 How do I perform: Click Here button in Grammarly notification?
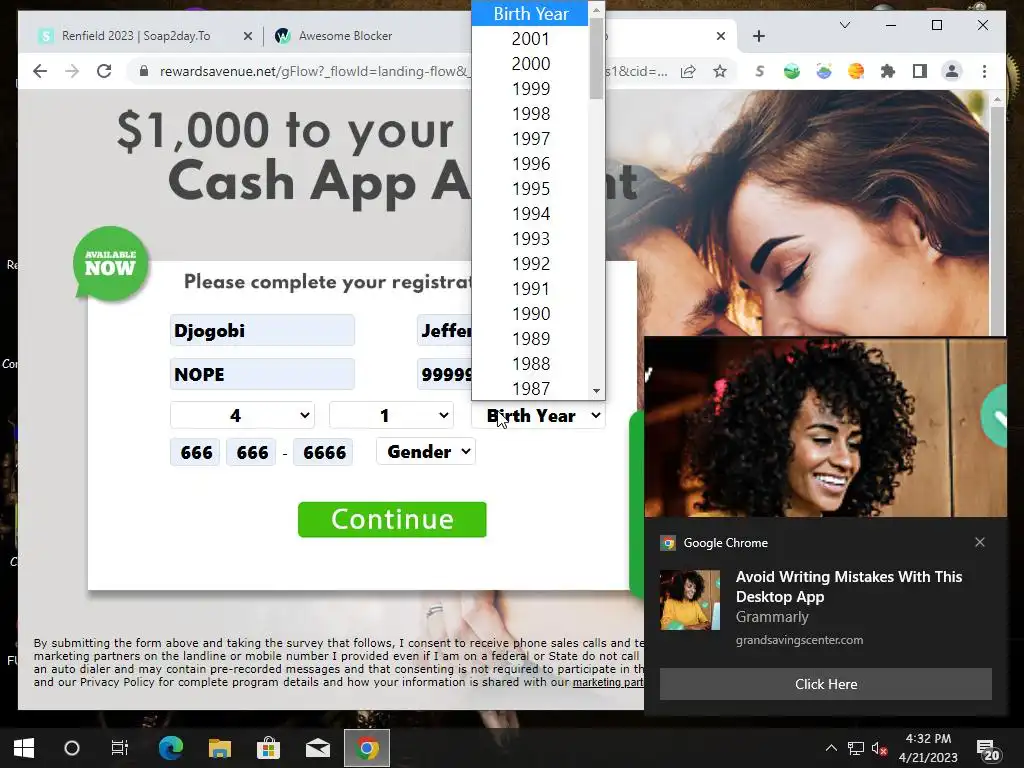click(x=825, y=684)
